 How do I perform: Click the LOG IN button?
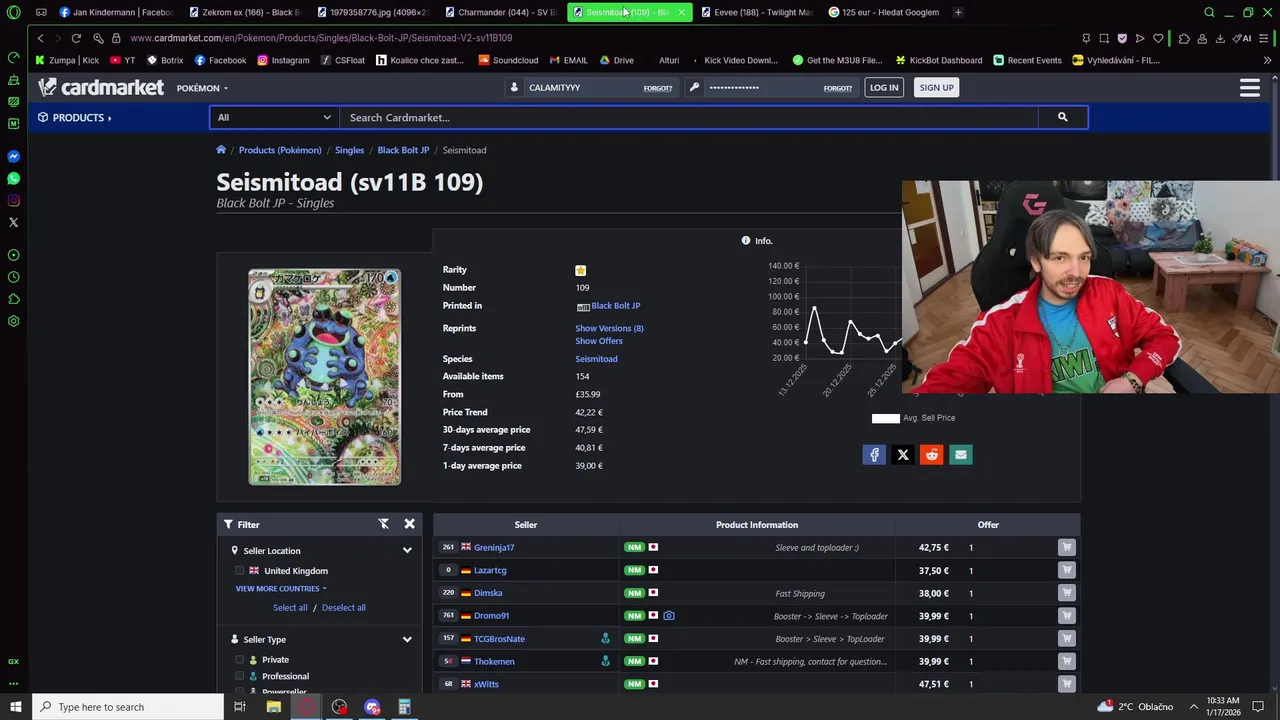pos(884,88)
